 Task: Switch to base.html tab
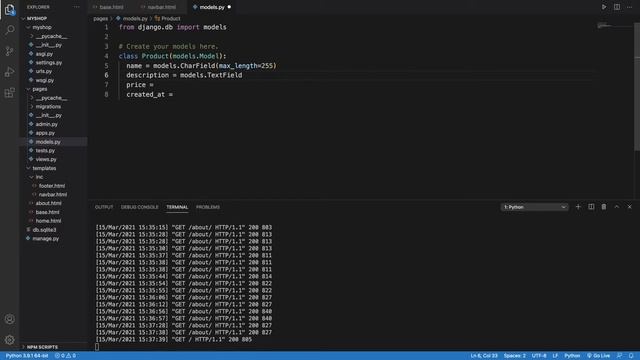click(x=111, y=7)
